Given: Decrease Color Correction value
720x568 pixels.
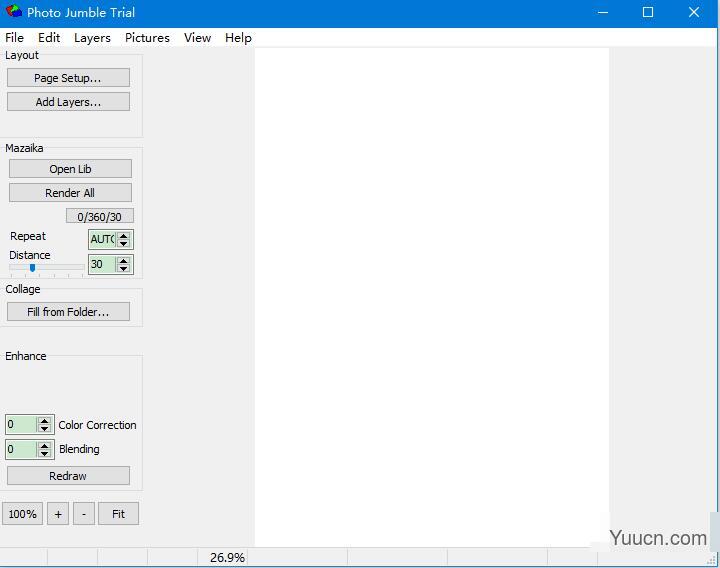Looking at the screenshot, I should tap(44, 428).
